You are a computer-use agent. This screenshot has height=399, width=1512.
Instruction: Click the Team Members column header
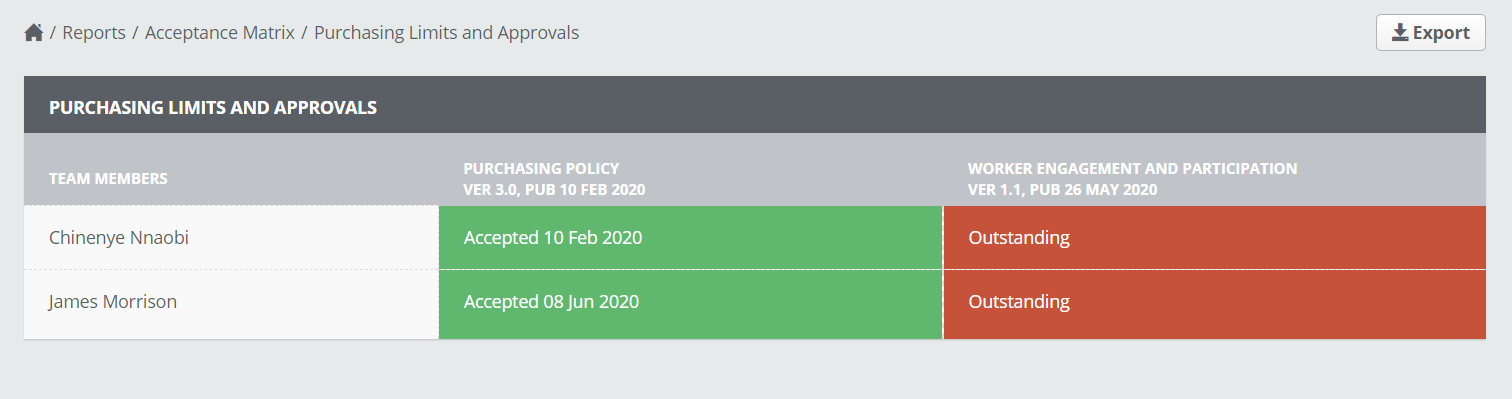[108, 179]
